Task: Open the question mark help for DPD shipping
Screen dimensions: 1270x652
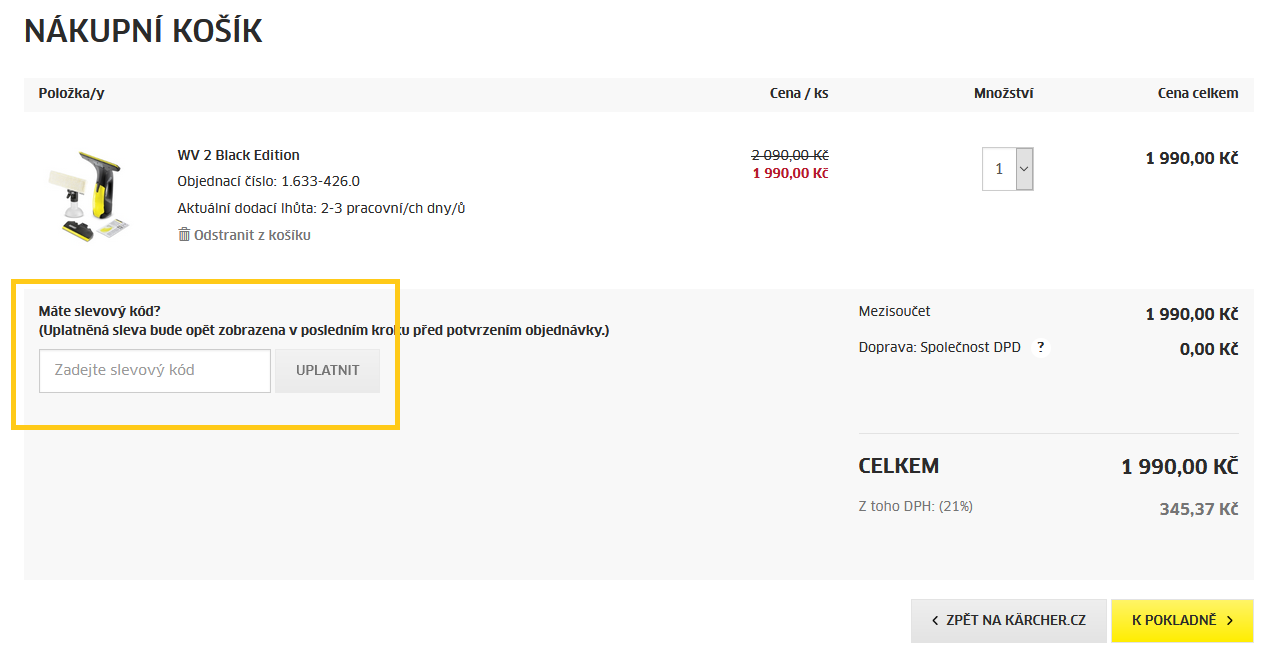Action: [x=1041, y=347]
